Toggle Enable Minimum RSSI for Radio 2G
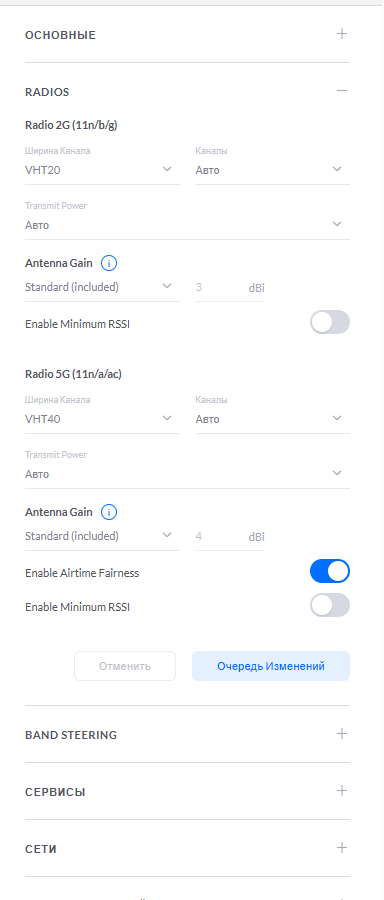Screen dimensions: 384x900 (x=330, y=323)
